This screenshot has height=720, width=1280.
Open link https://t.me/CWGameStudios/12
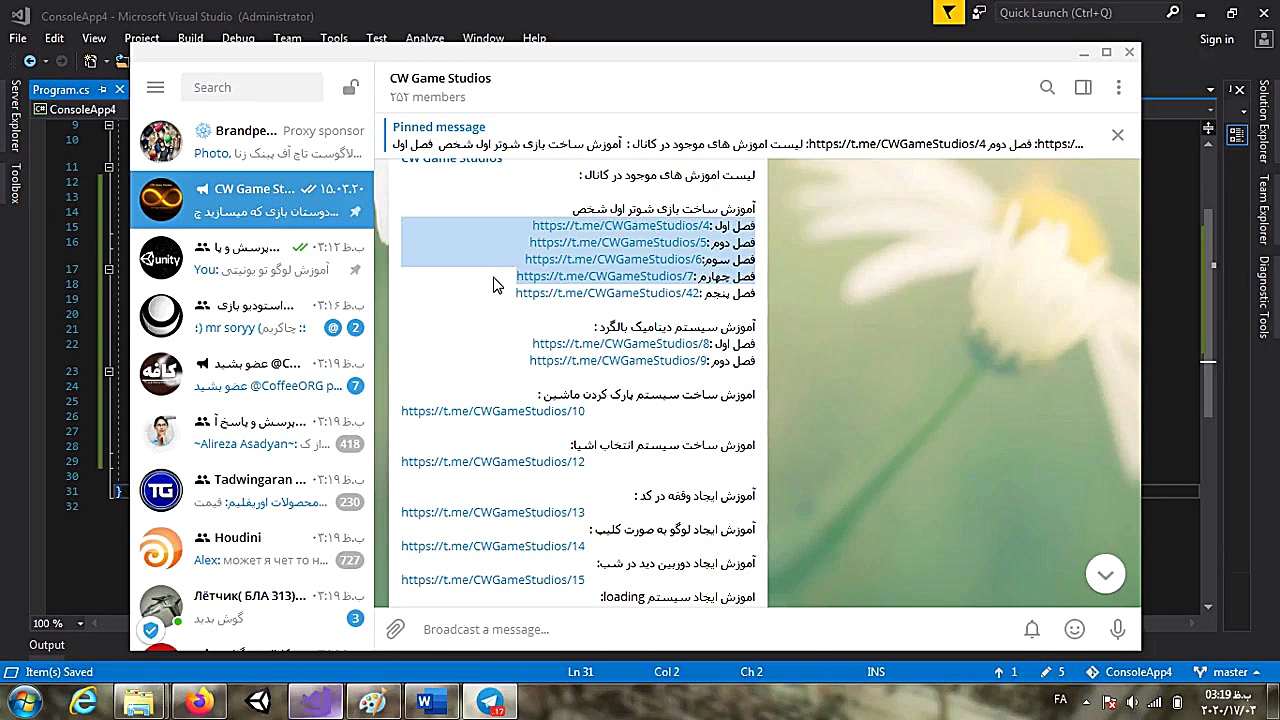click(x=493, y=462)
